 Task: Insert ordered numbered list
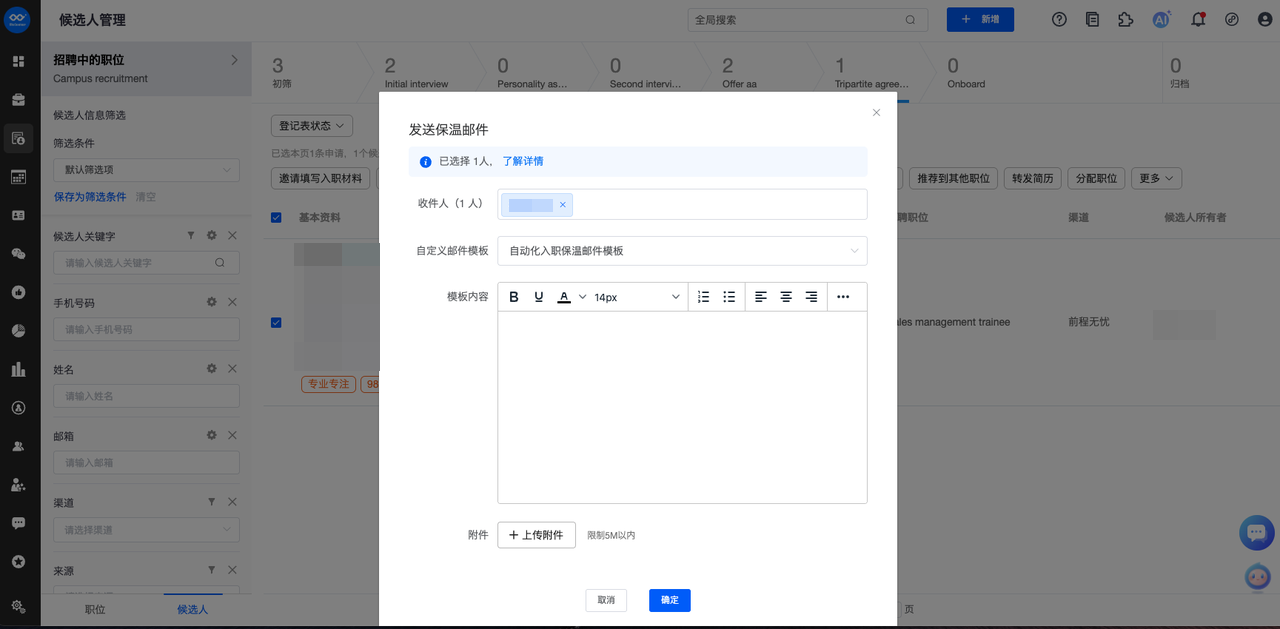(x=703, y=297)
